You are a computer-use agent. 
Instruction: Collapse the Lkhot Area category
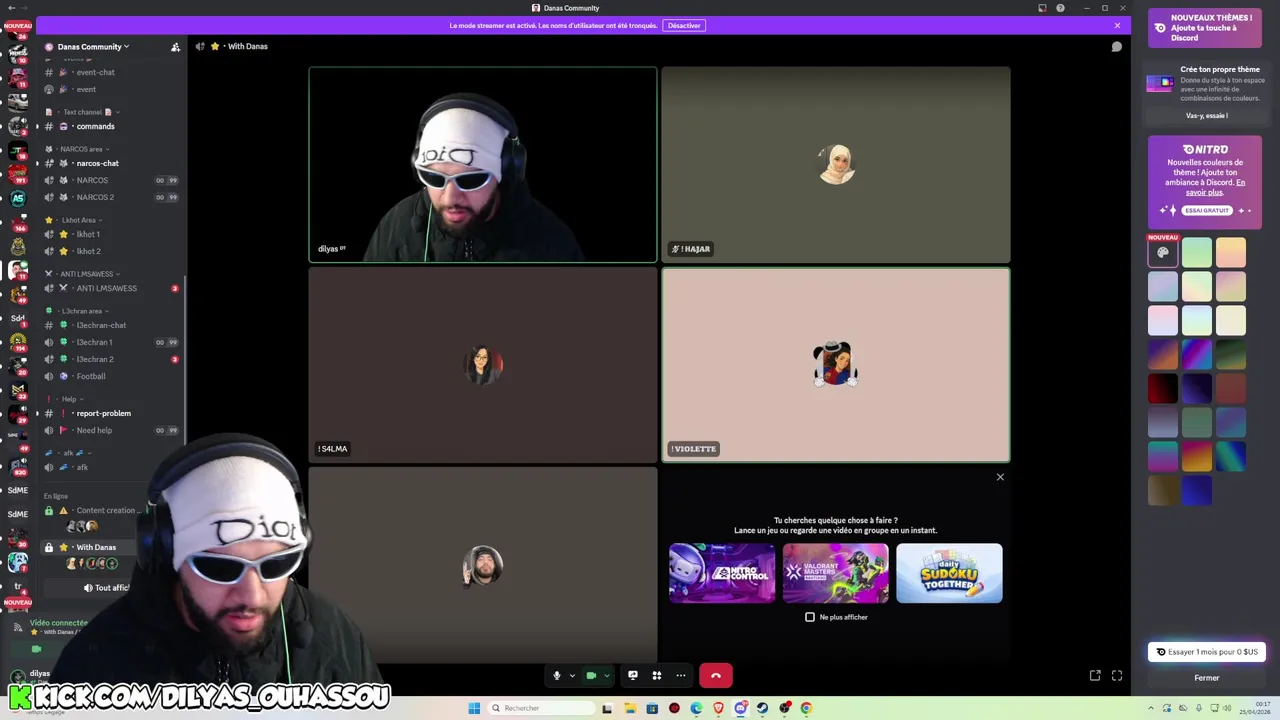tap(78, 220)
